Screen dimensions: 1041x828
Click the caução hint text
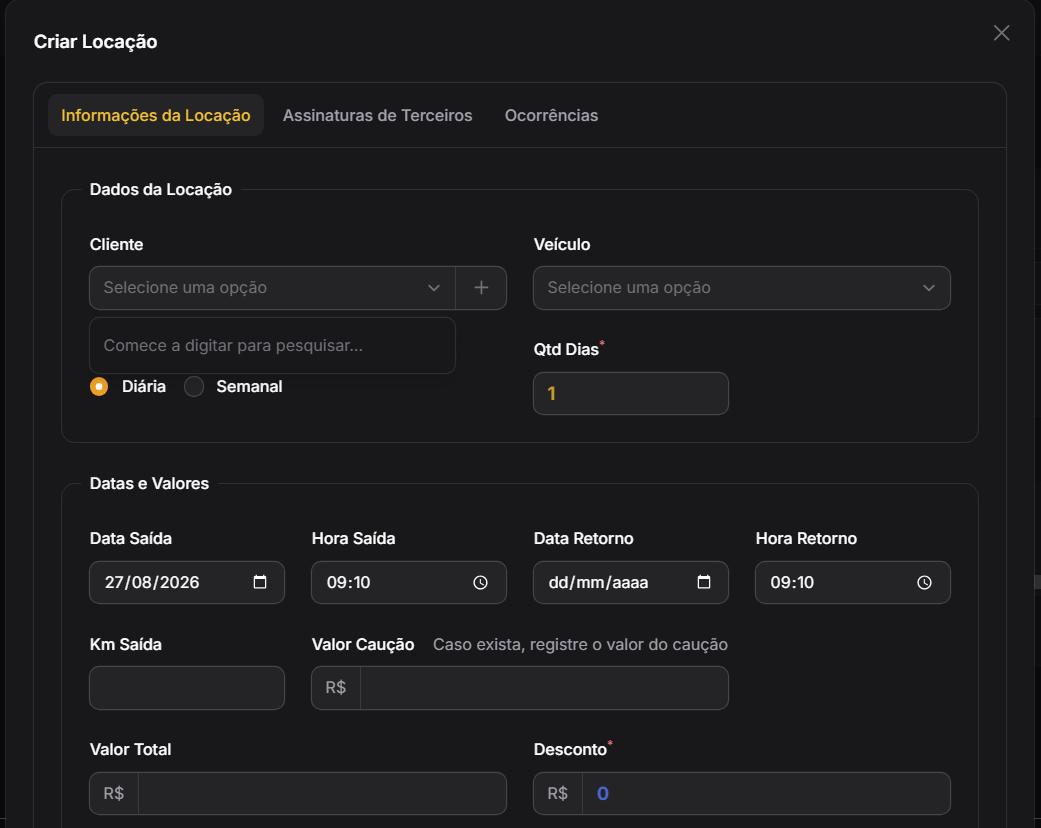[x=580, y=644]
